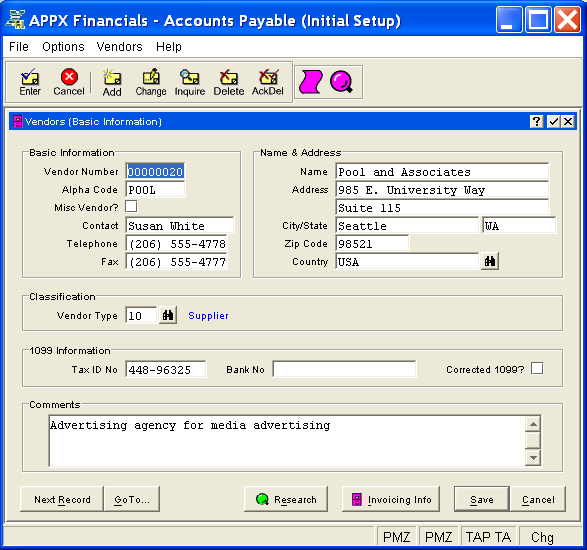Click the Suite 115 address line field
Image resolution: width=587 pixels, height=550 pixels.
pos(442,208)
